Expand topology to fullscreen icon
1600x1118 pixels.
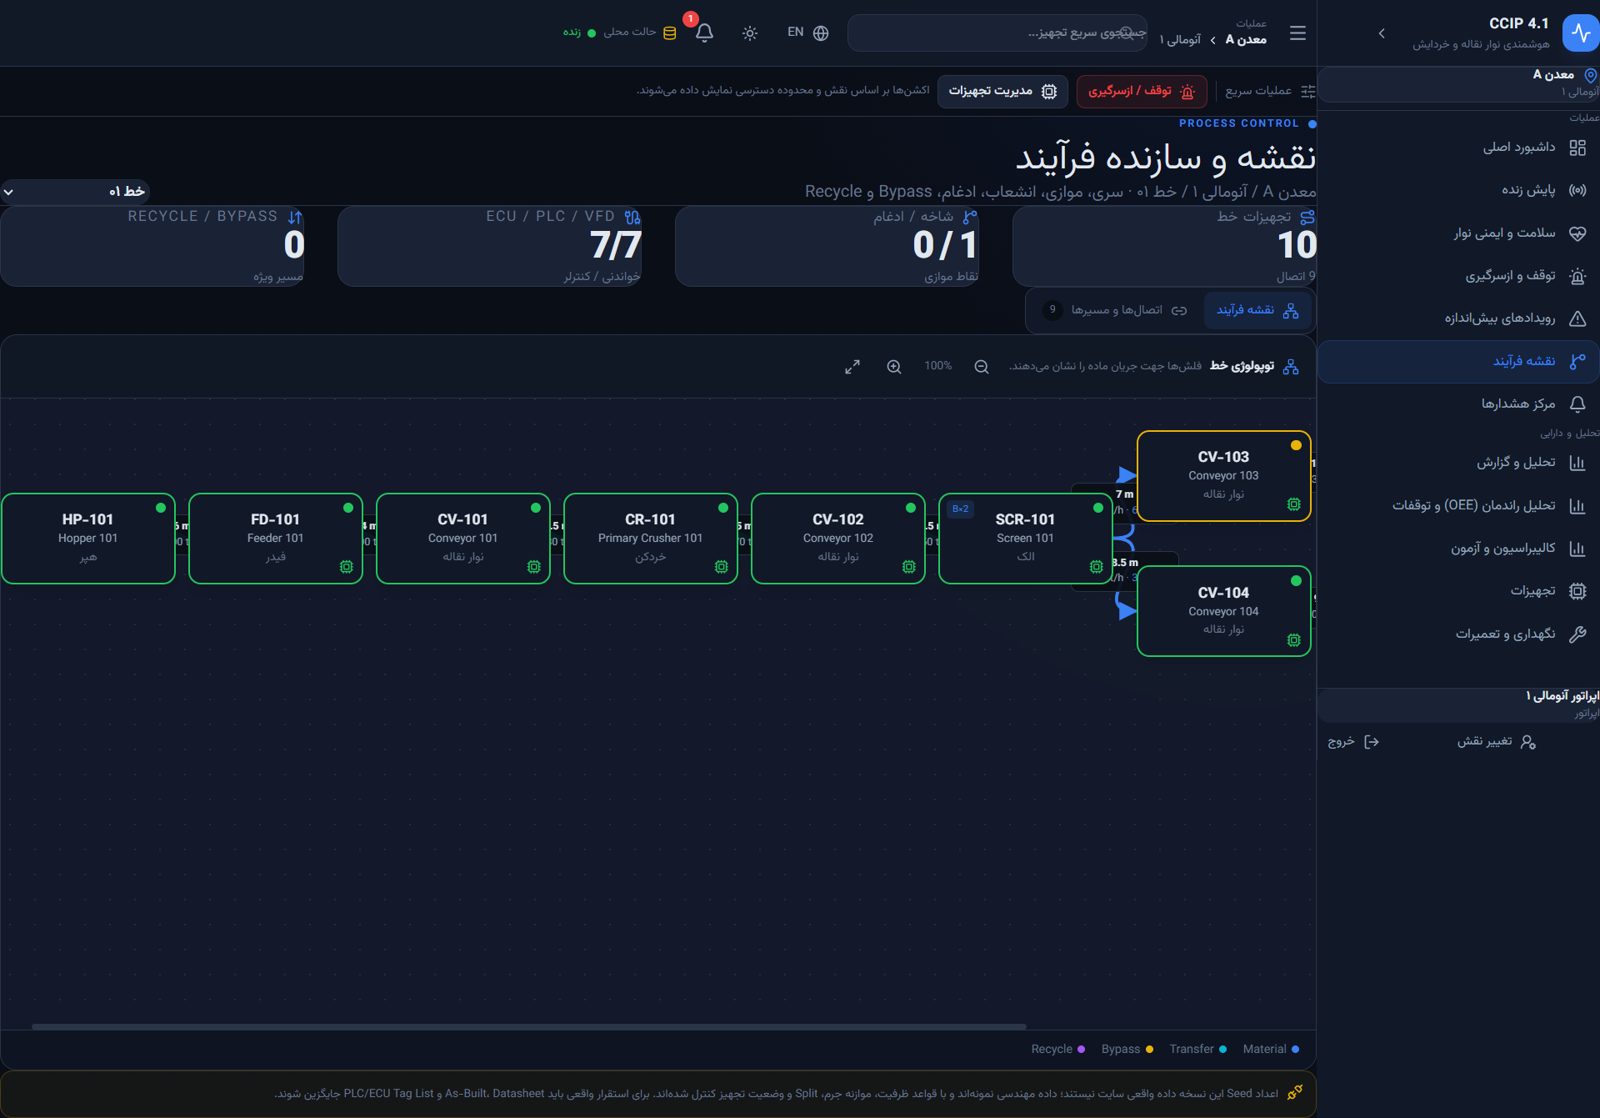(x=852, y=367)
